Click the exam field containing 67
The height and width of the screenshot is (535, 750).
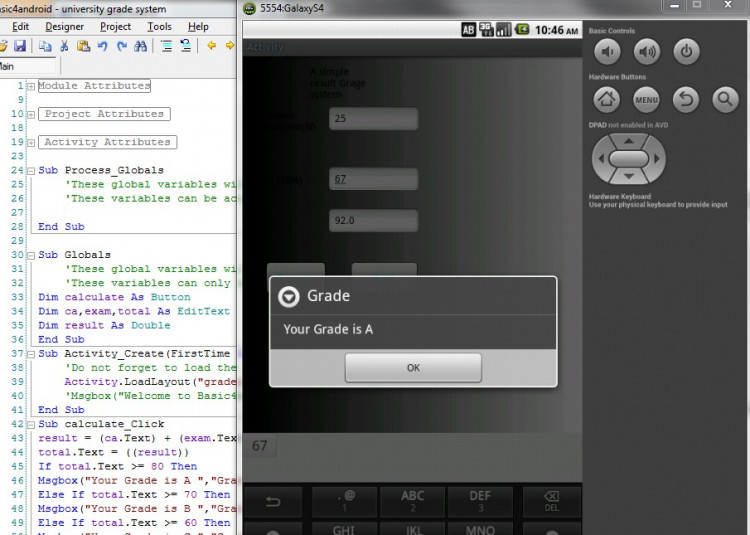pos(374,179)
